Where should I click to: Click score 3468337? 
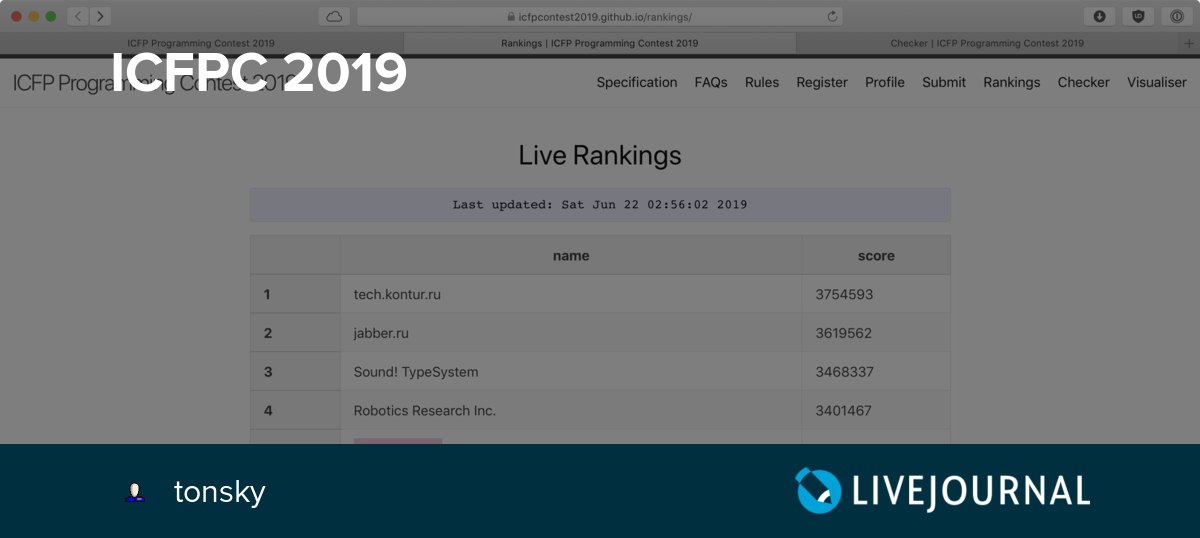[x=844, y=371]
